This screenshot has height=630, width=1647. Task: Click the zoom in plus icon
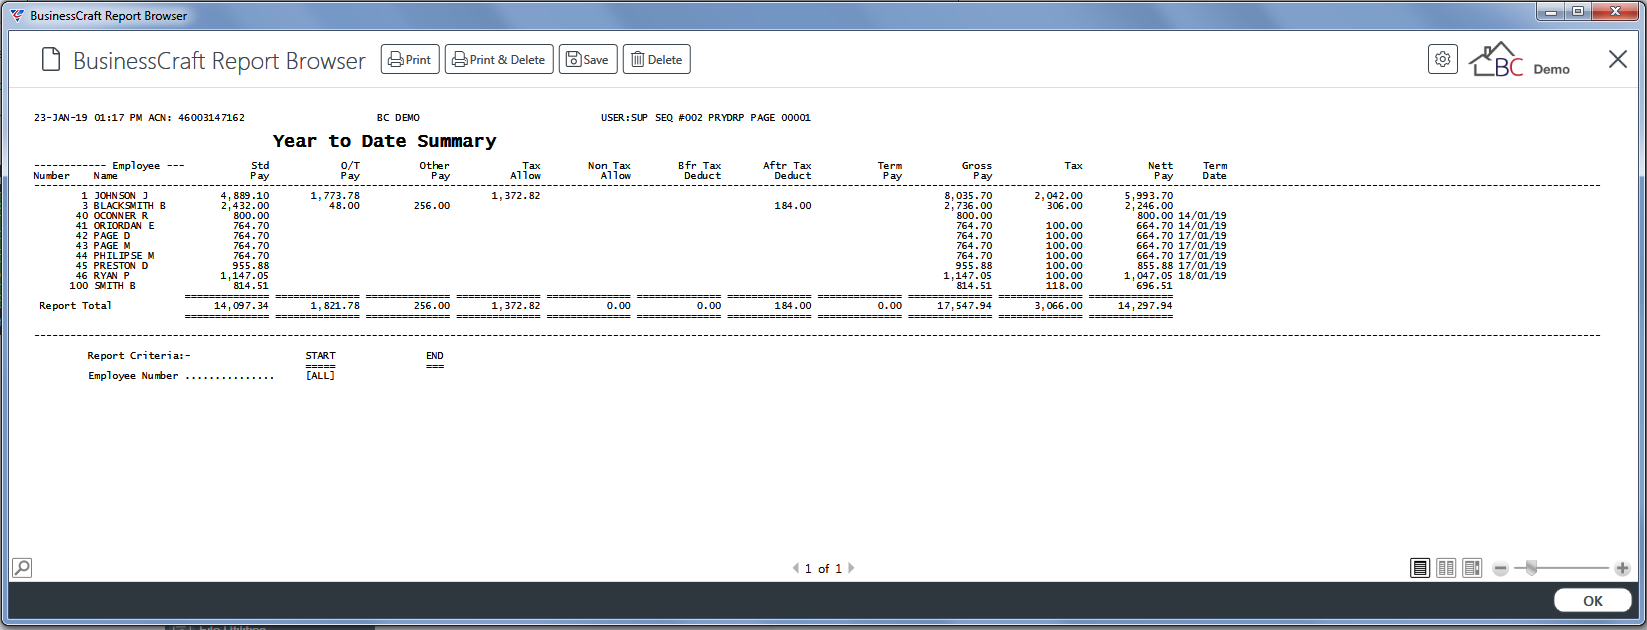click(x=1622, y=568)
